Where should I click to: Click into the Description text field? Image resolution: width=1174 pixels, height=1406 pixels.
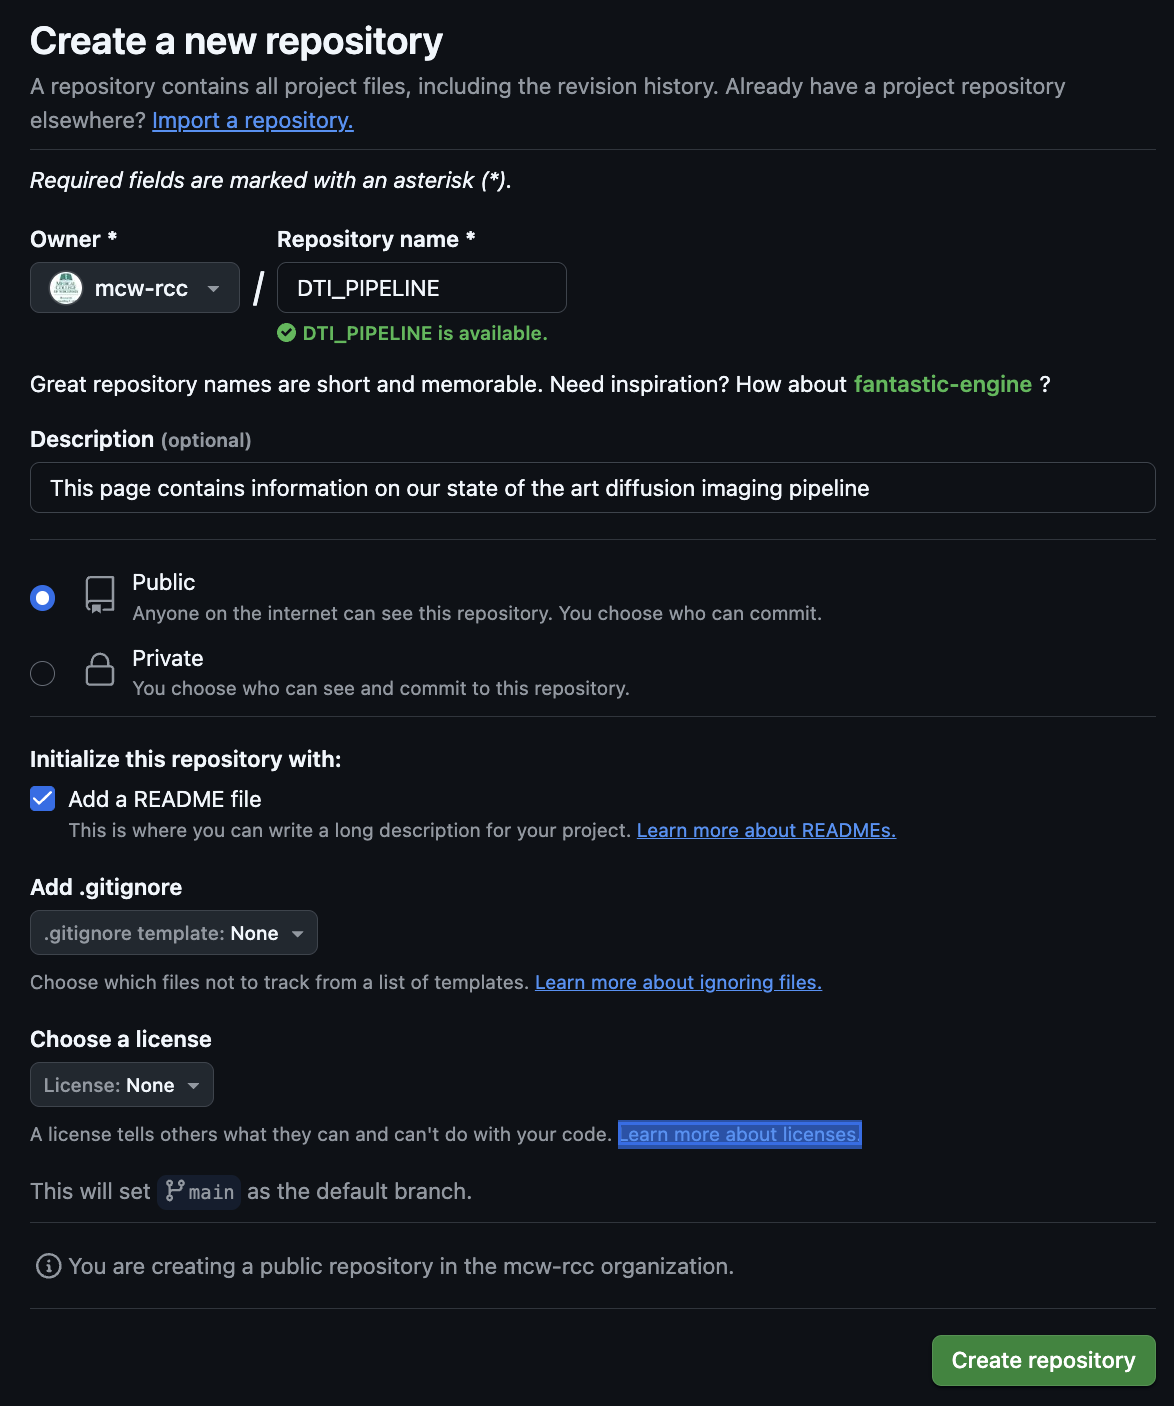click(592, 488)
